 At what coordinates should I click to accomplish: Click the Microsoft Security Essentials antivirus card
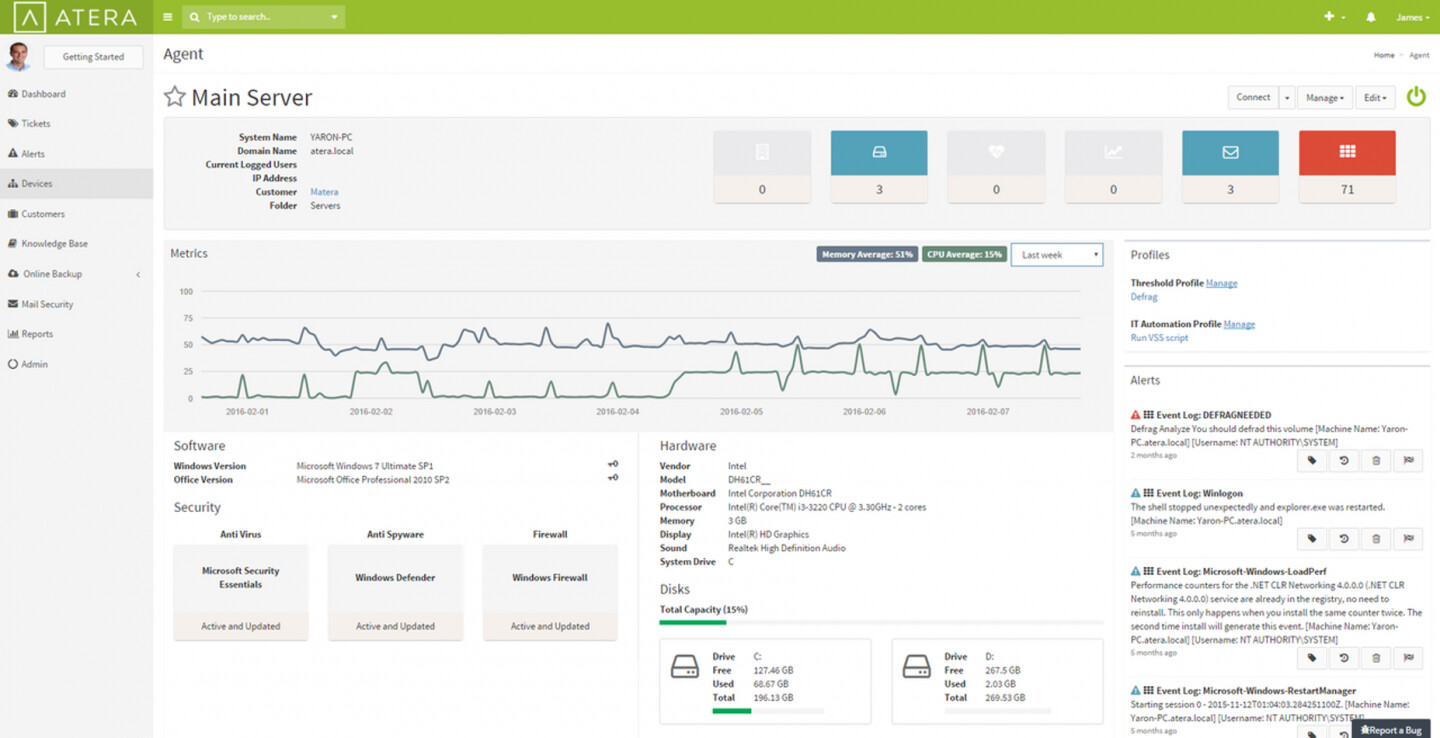pos(241,592)
